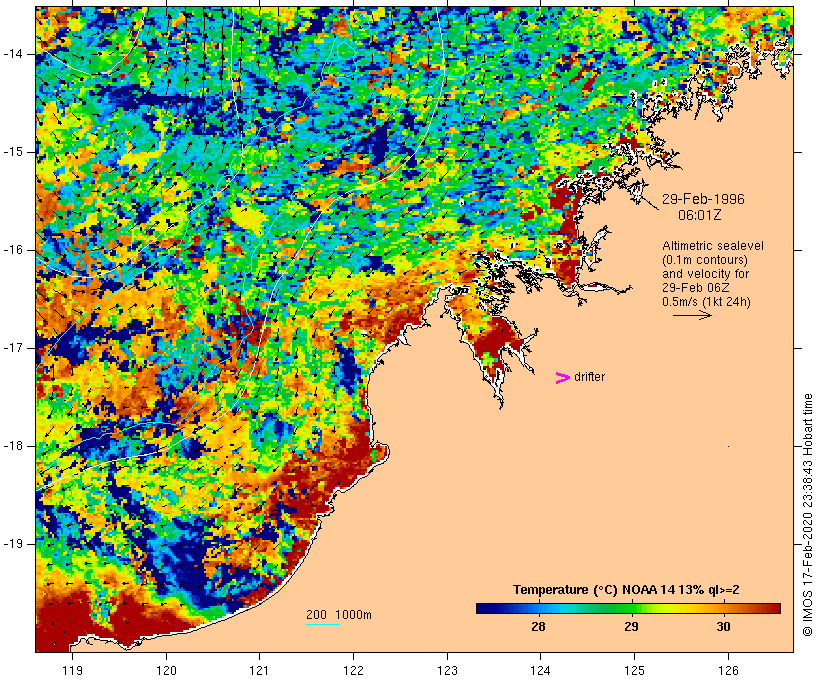Click the temperature colorbar title text
Image resolution: width=820 pixels, height=680 pixels.
coord(626,590)
